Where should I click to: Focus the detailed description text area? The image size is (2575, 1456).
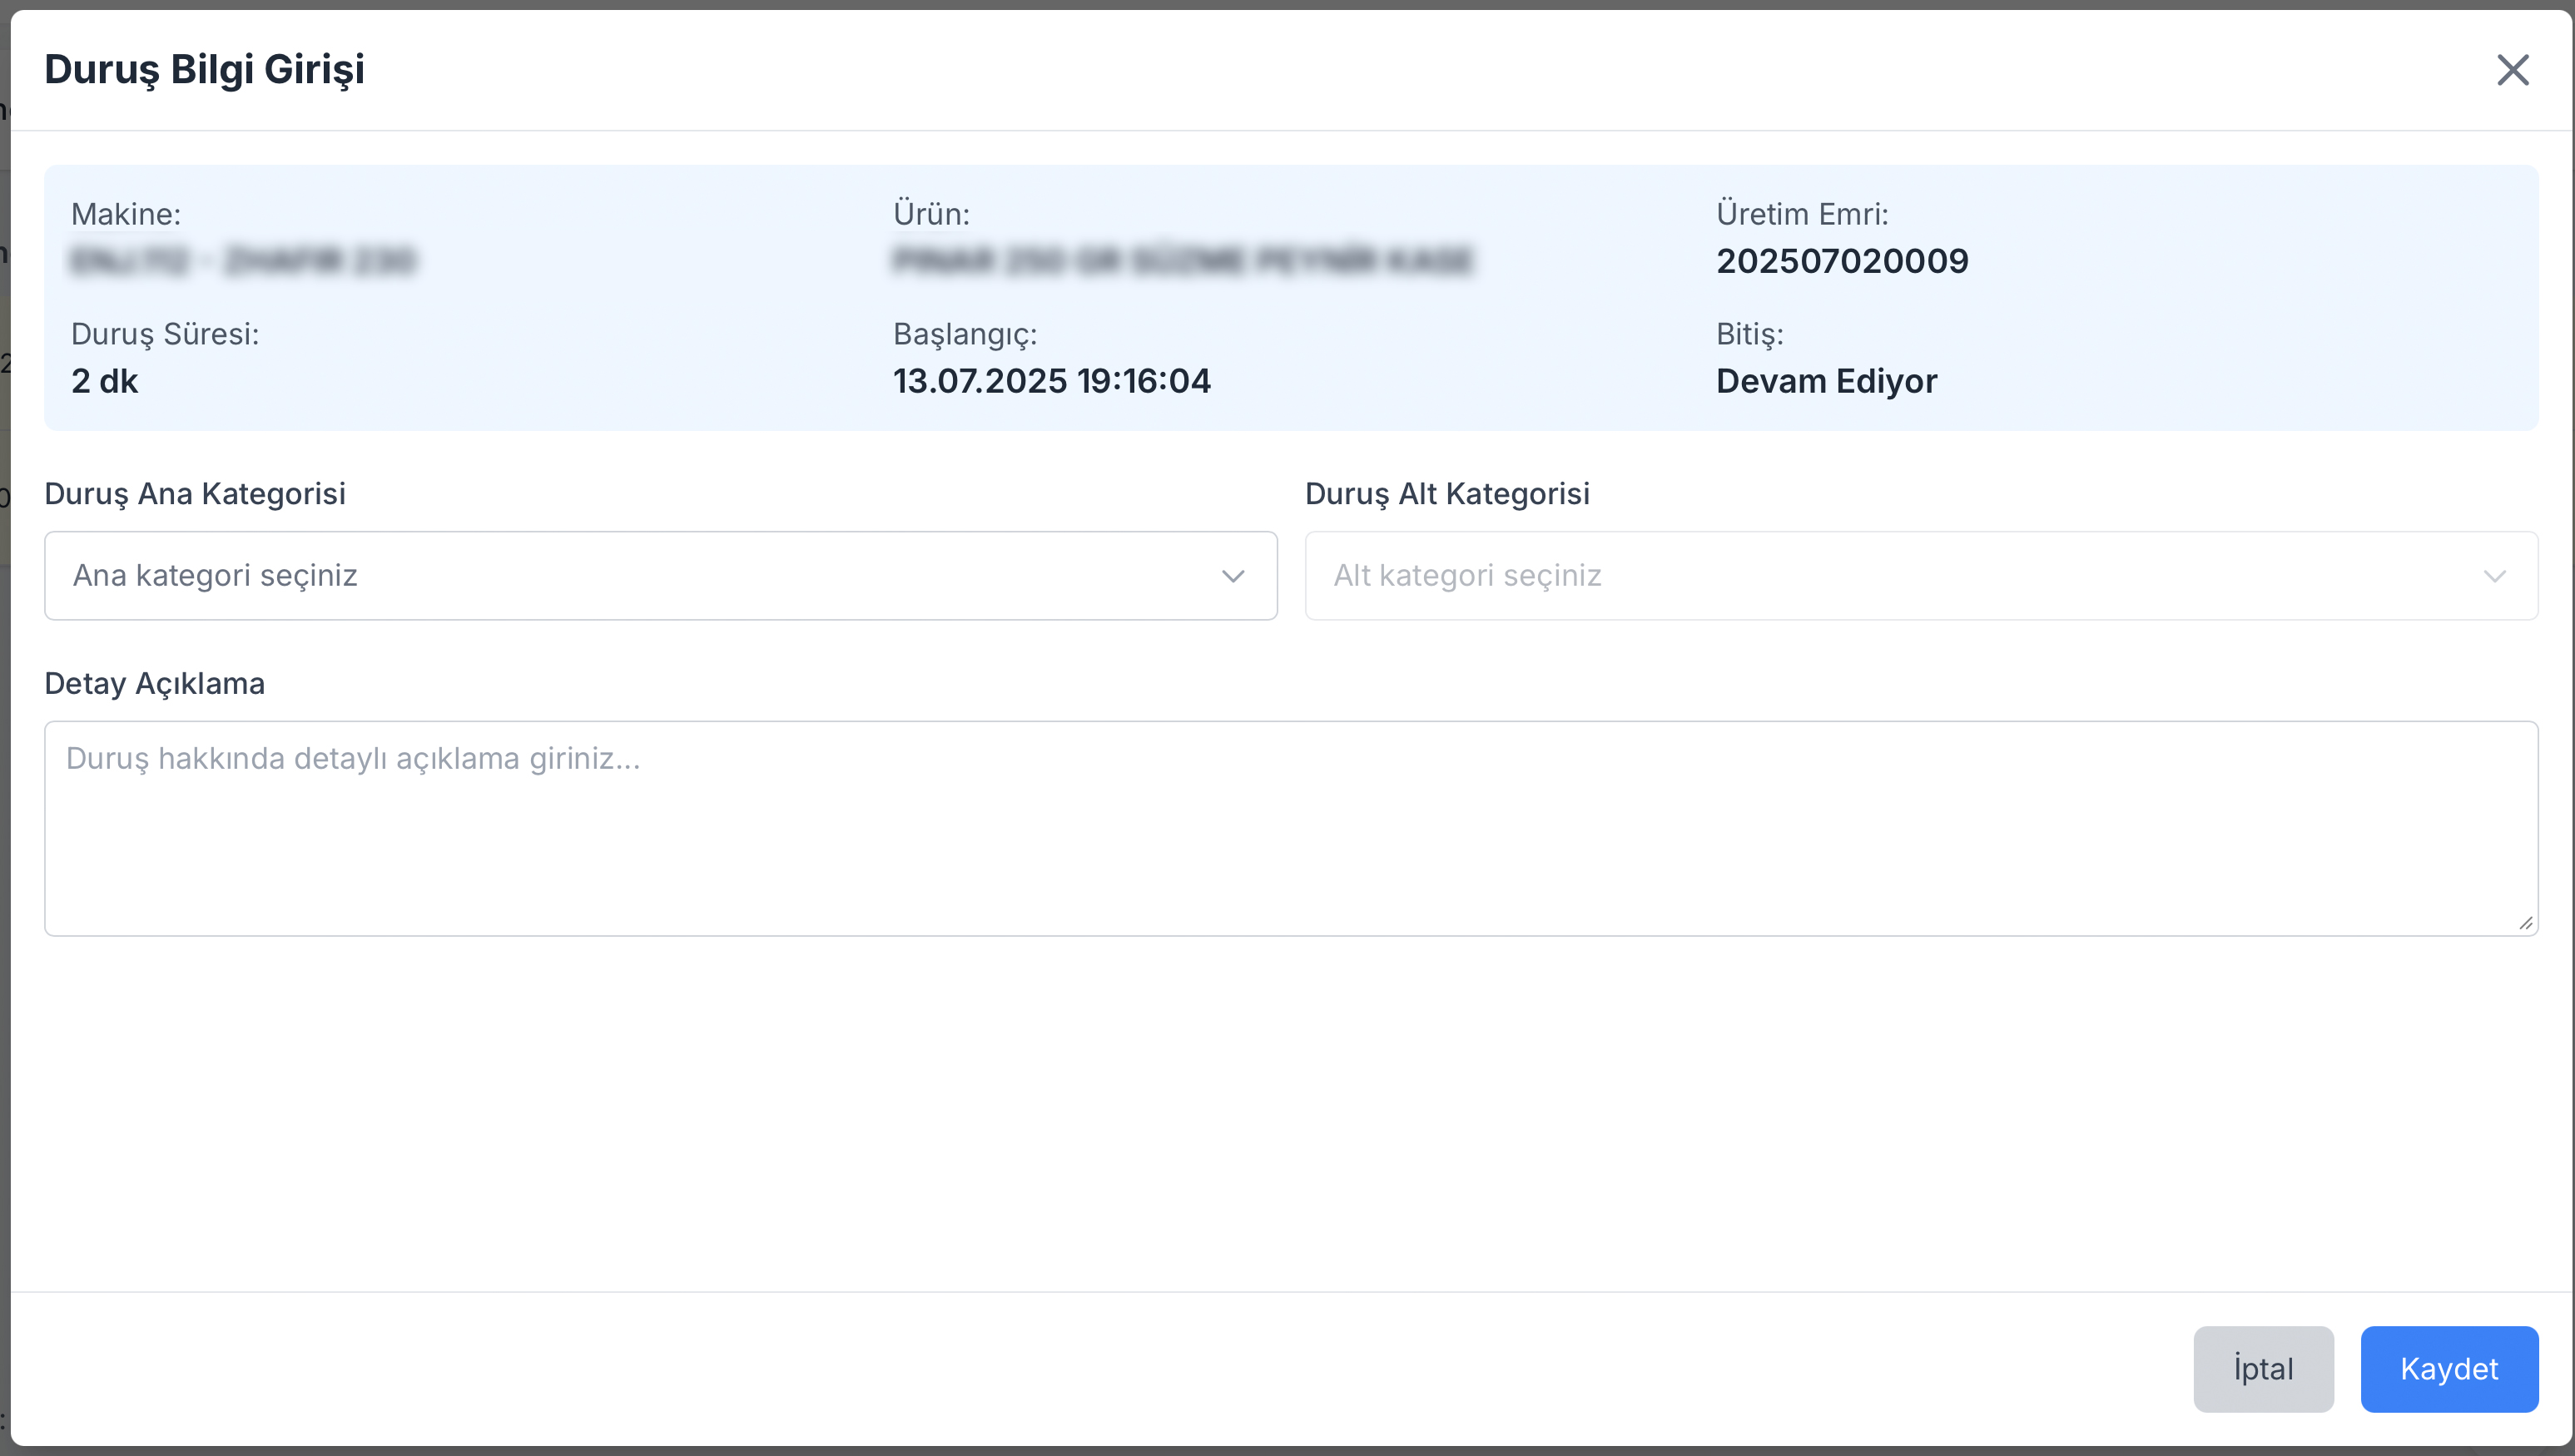(x=1290, y=828)
